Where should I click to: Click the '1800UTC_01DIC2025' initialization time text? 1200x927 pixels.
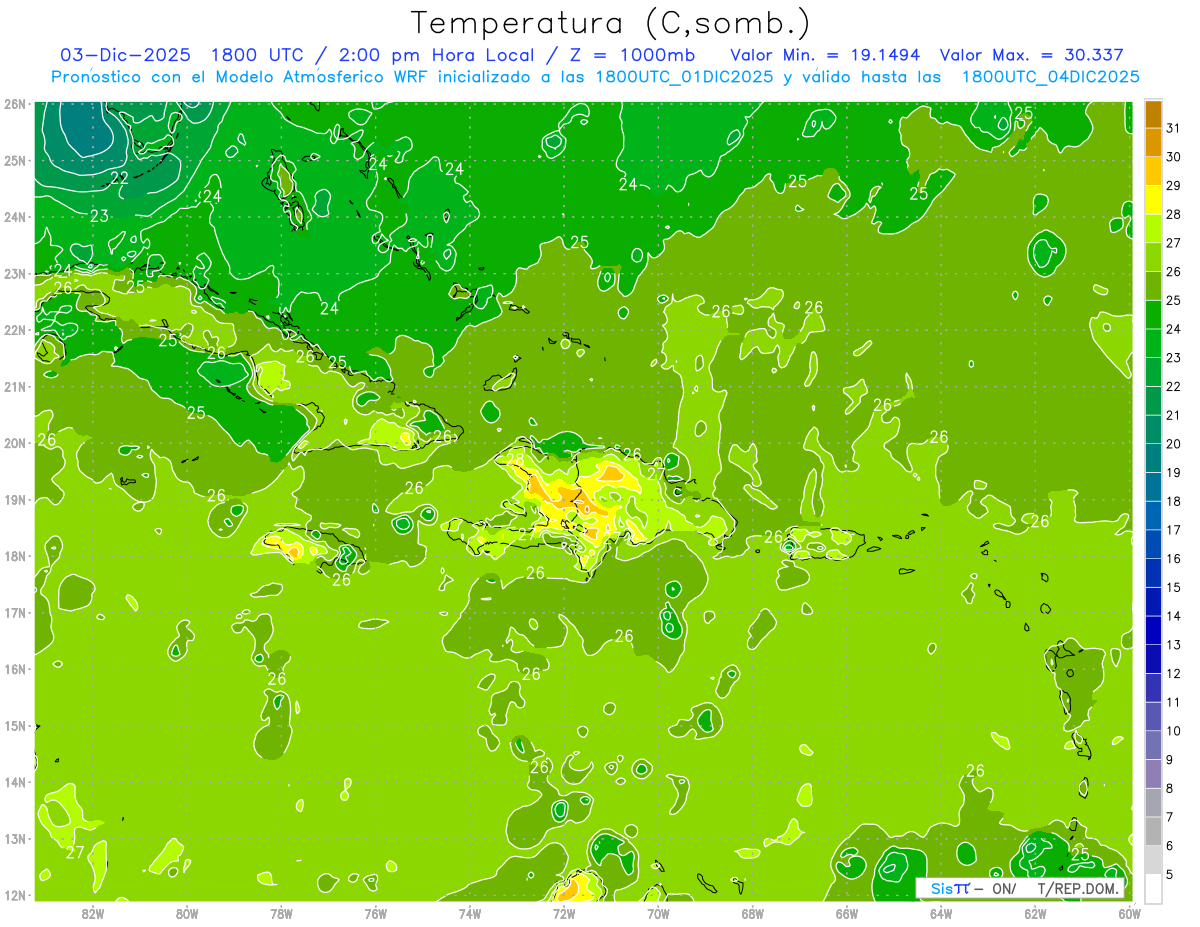point(683,77)
